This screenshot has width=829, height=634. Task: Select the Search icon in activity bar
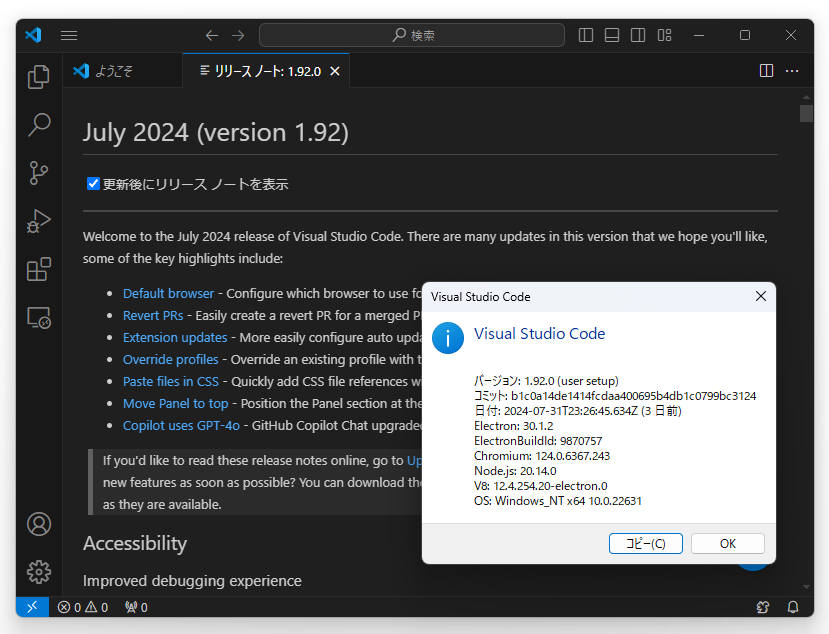(38, 124)
